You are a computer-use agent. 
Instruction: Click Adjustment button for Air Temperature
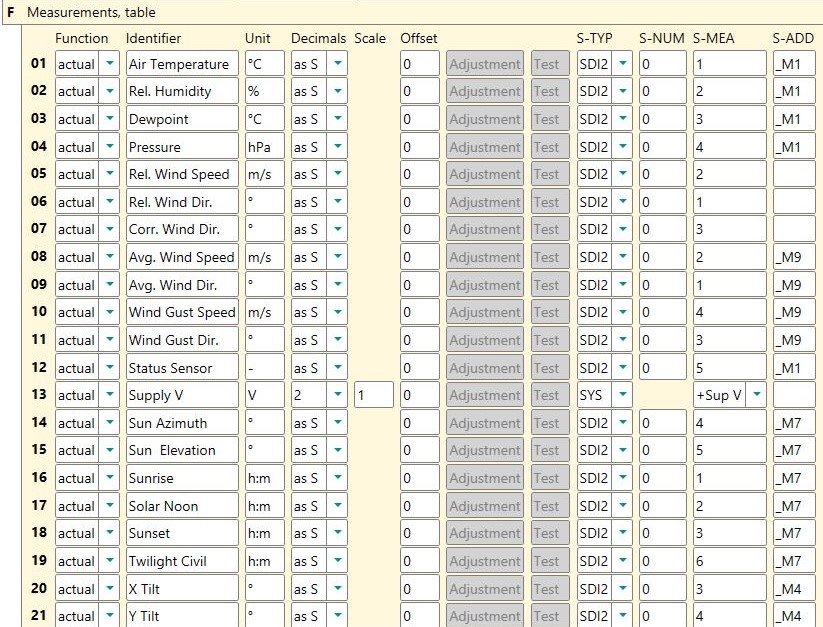[484, 64]
